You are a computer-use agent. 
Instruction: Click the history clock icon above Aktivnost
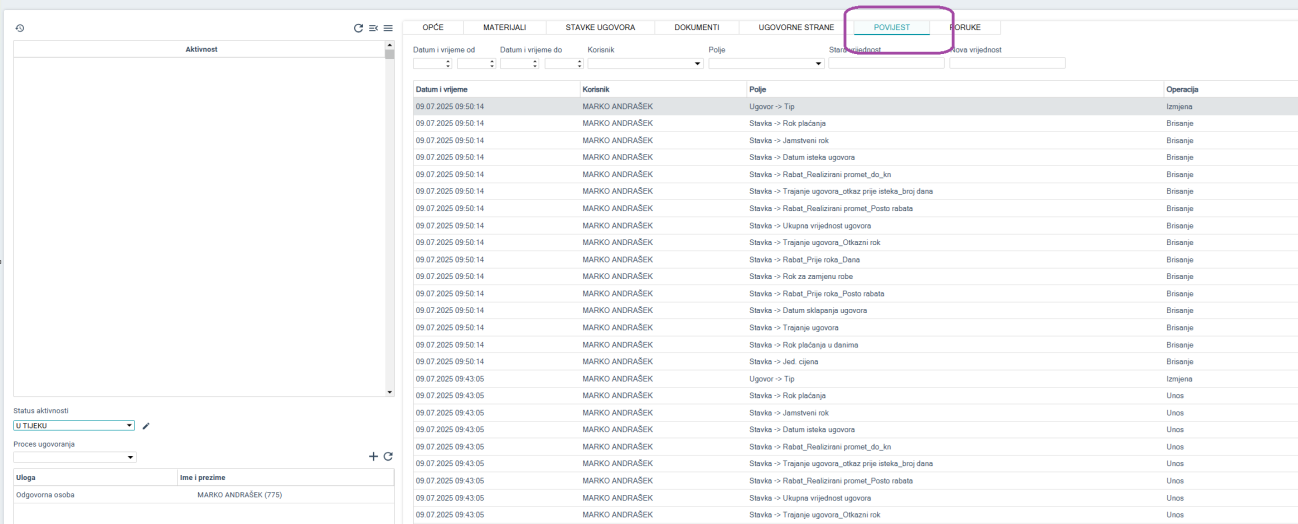(x=19, y=28)
